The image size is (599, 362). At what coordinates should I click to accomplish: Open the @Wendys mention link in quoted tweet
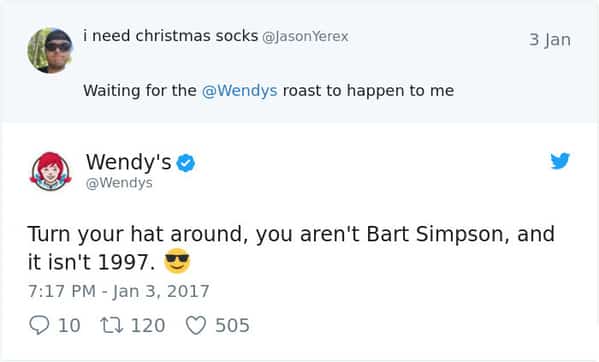pyautogui.click(x=240, y=91)
